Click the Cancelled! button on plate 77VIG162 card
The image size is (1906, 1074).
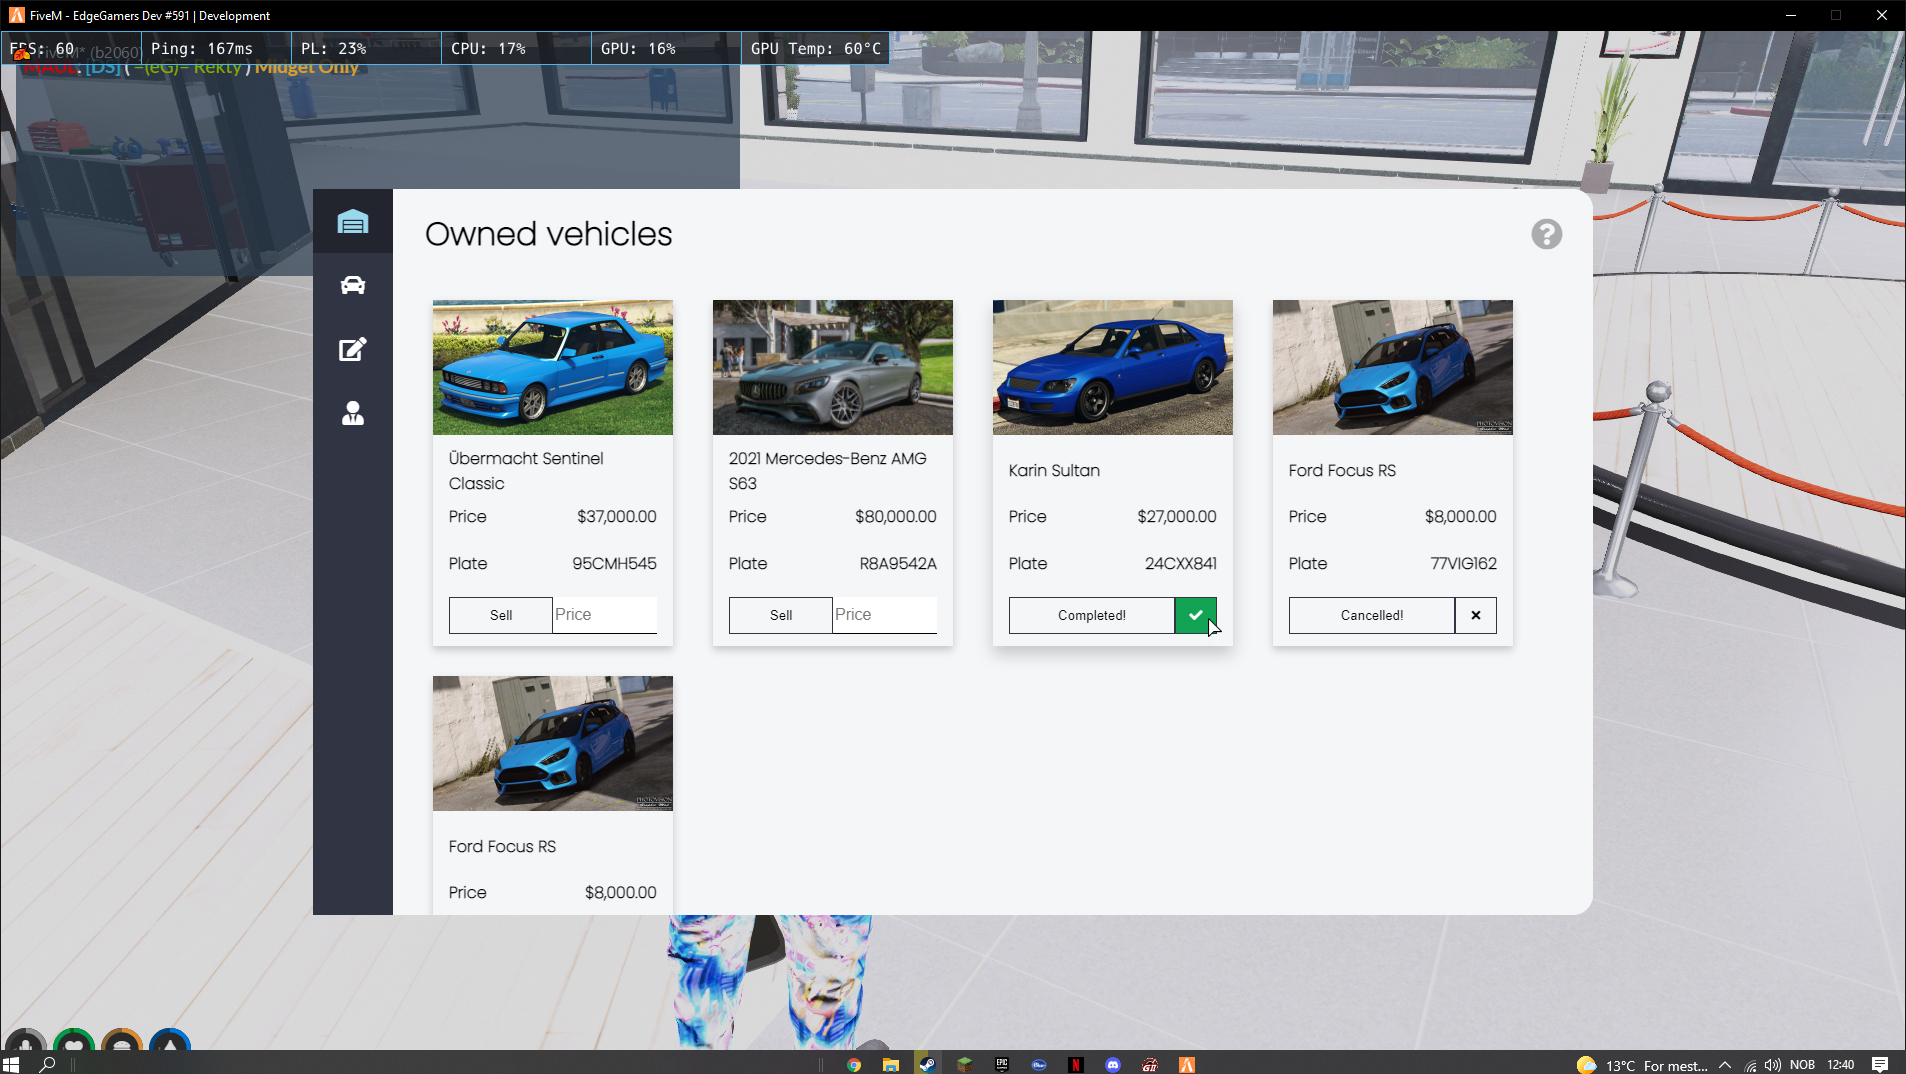point(1372,615)
